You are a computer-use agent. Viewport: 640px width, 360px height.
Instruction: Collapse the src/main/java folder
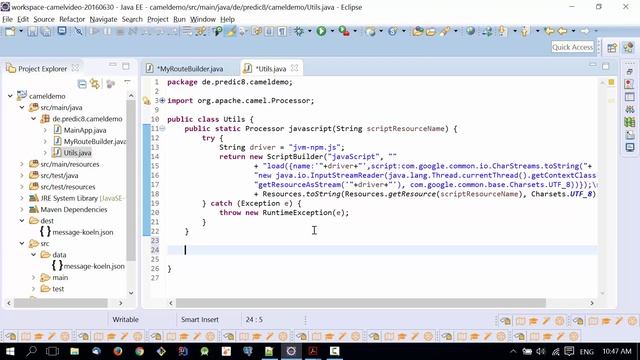(x=22, y=107)
